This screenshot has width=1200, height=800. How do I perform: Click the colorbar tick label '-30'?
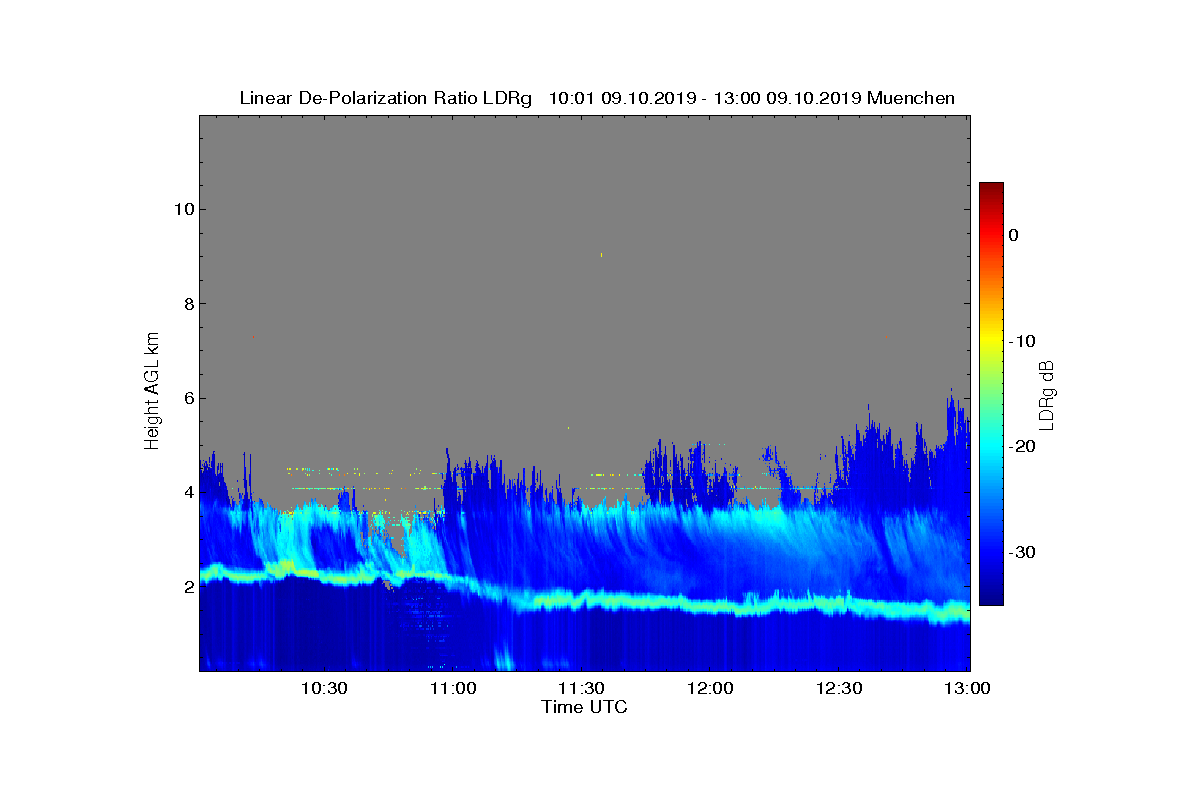pyautogui.click(x=1022, y=552)
